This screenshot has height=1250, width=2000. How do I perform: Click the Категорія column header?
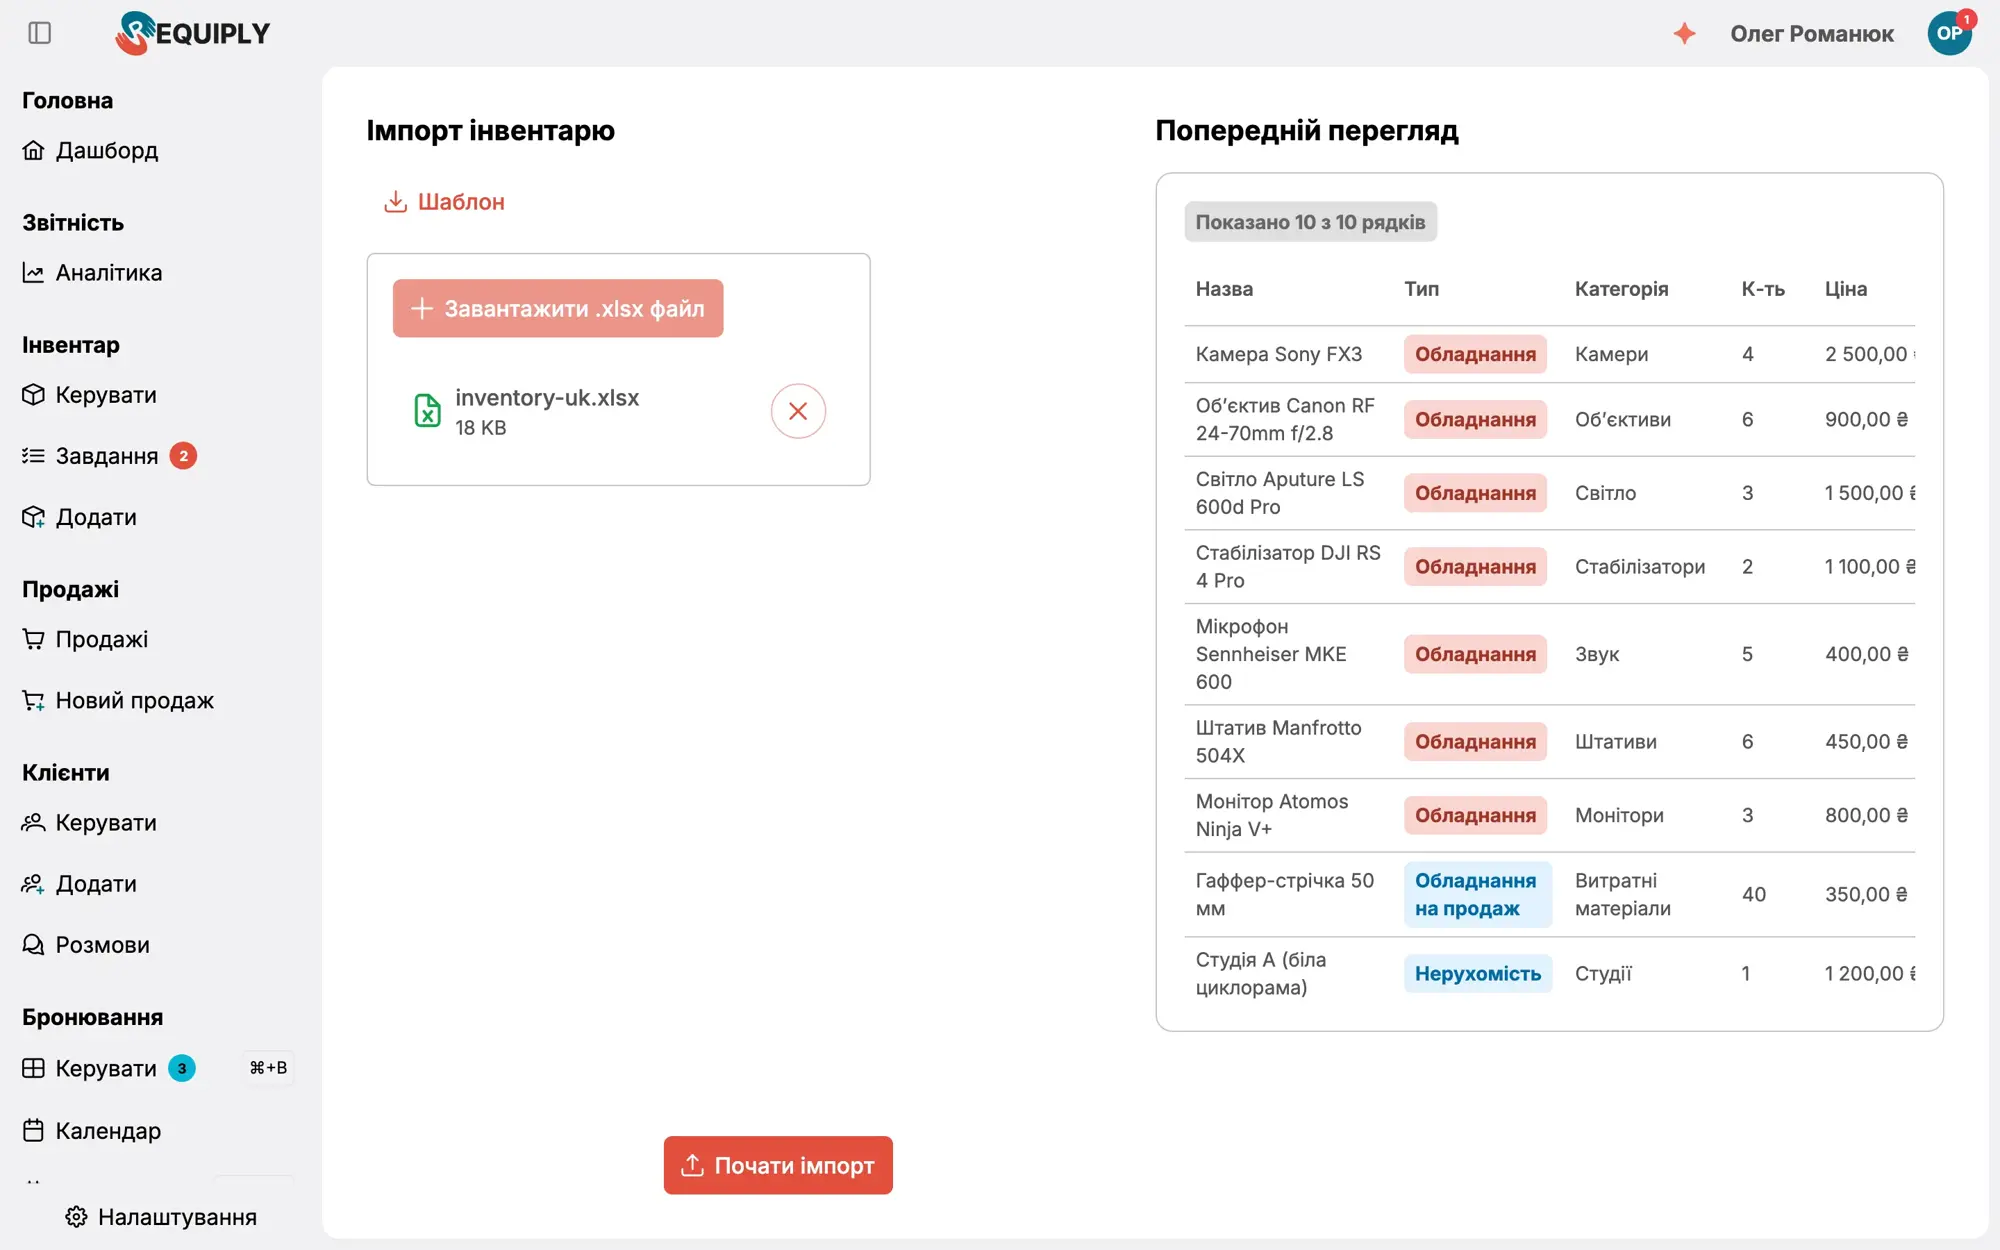(1621, 289)
